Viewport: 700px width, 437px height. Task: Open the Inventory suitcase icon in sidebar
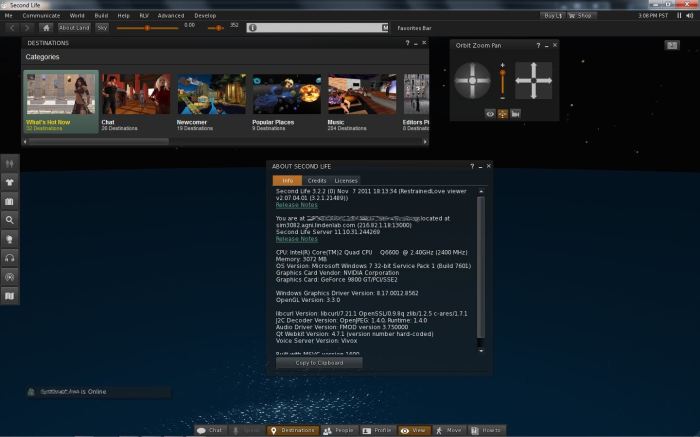click(x=10, y=201)
